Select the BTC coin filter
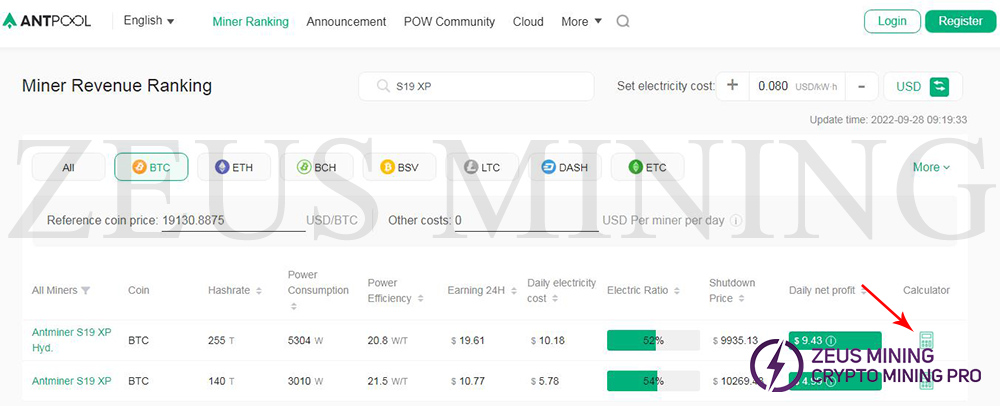This screenshot has height=406, width=1000. tap(151, 167)
